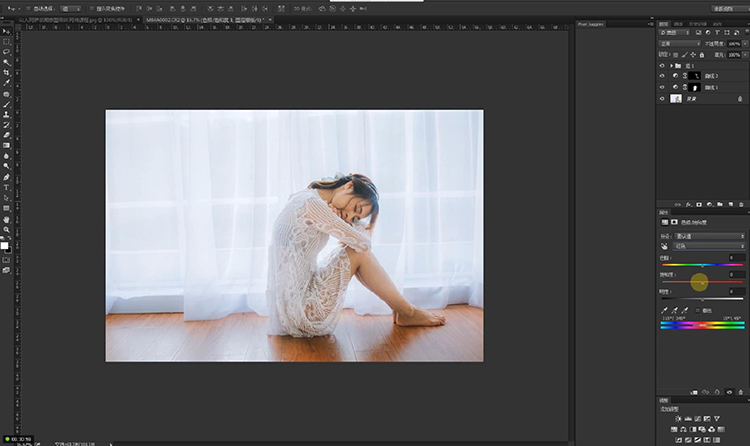Open the layer fill slider dropdown
Viewport: 750px width, 446px height.
745,55
